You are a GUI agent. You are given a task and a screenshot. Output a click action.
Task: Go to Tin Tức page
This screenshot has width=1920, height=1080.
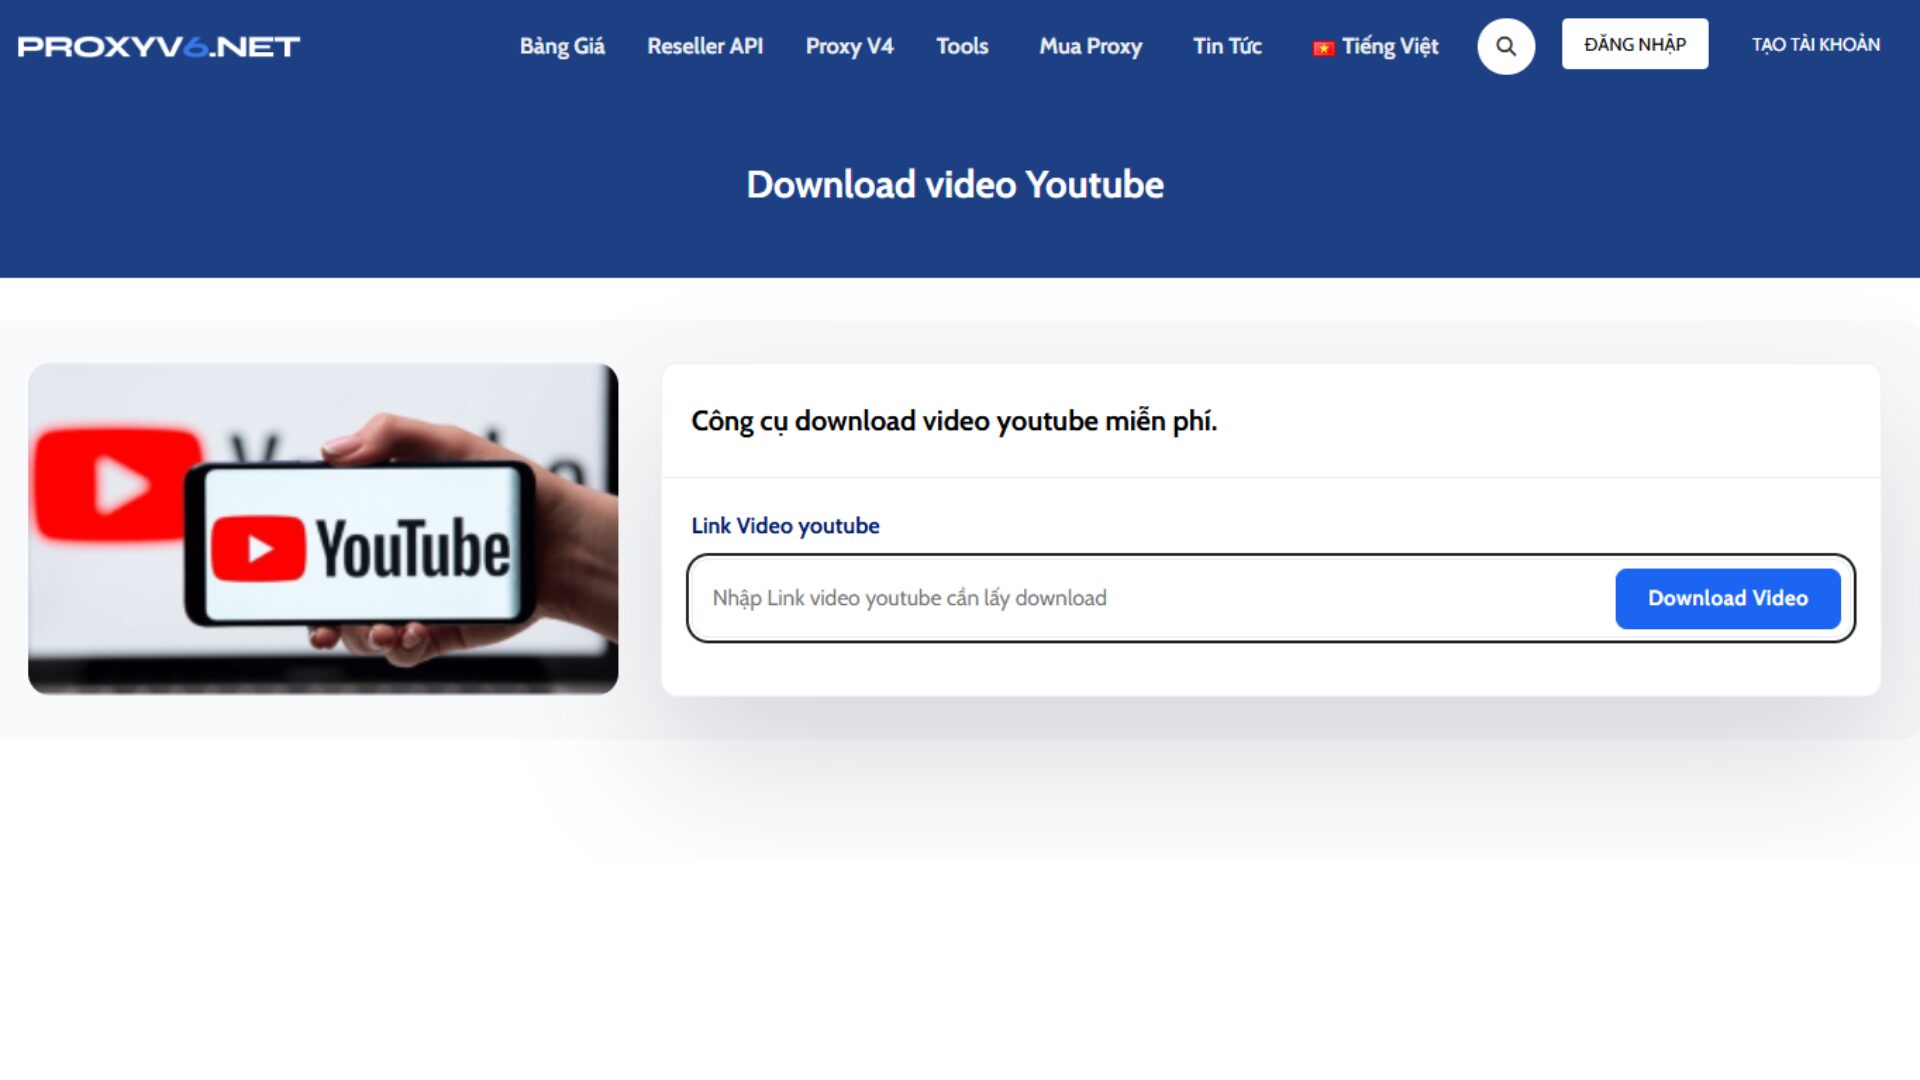click(x=1228, y=46)
